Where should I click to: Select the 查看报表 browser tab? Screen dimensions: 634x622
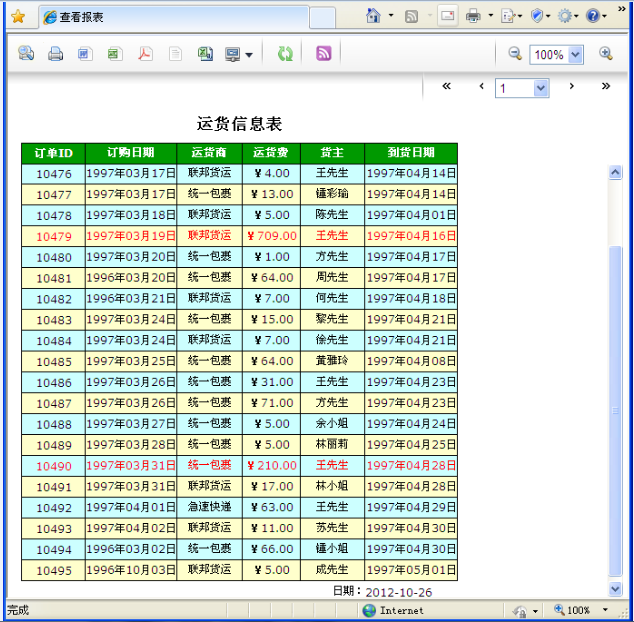point(174,17)
